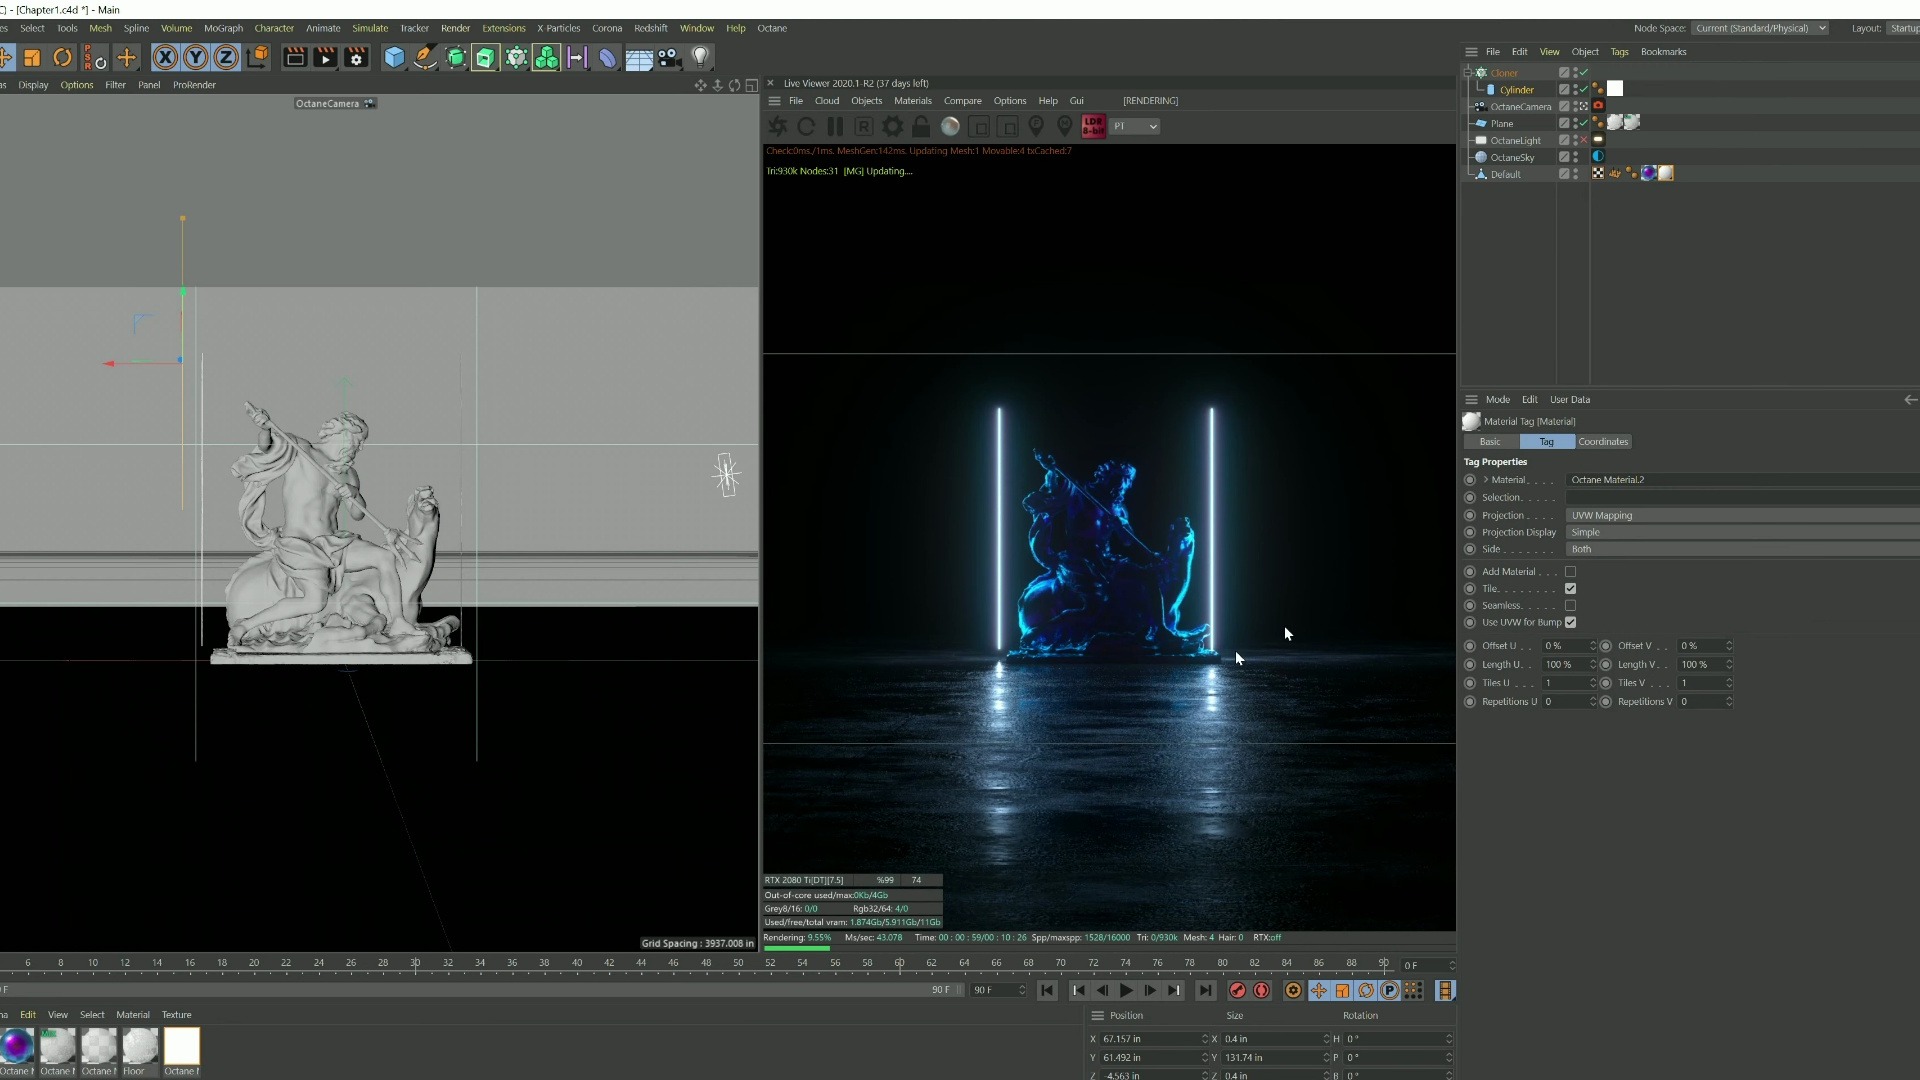Screen dimensions: 1920x1080
Task: Click the Tag tab in Material Tag panel
Action: point(1547,440)
